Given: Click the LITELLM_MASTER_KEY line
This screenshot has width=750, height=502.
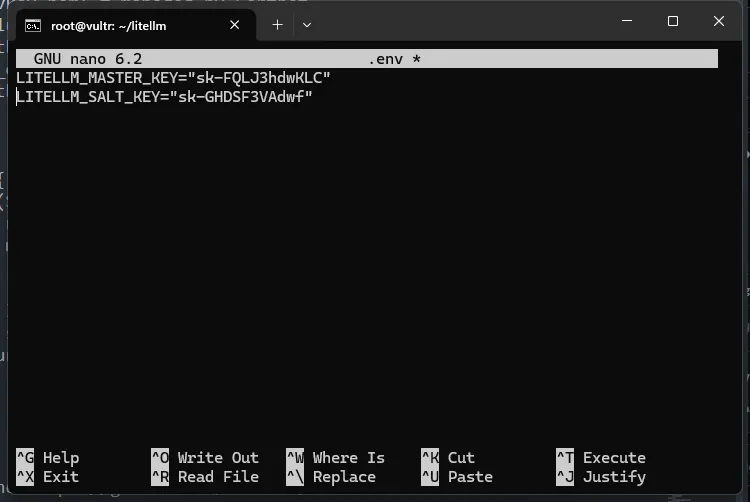Looking at the screenshot, I should point(173,77).
